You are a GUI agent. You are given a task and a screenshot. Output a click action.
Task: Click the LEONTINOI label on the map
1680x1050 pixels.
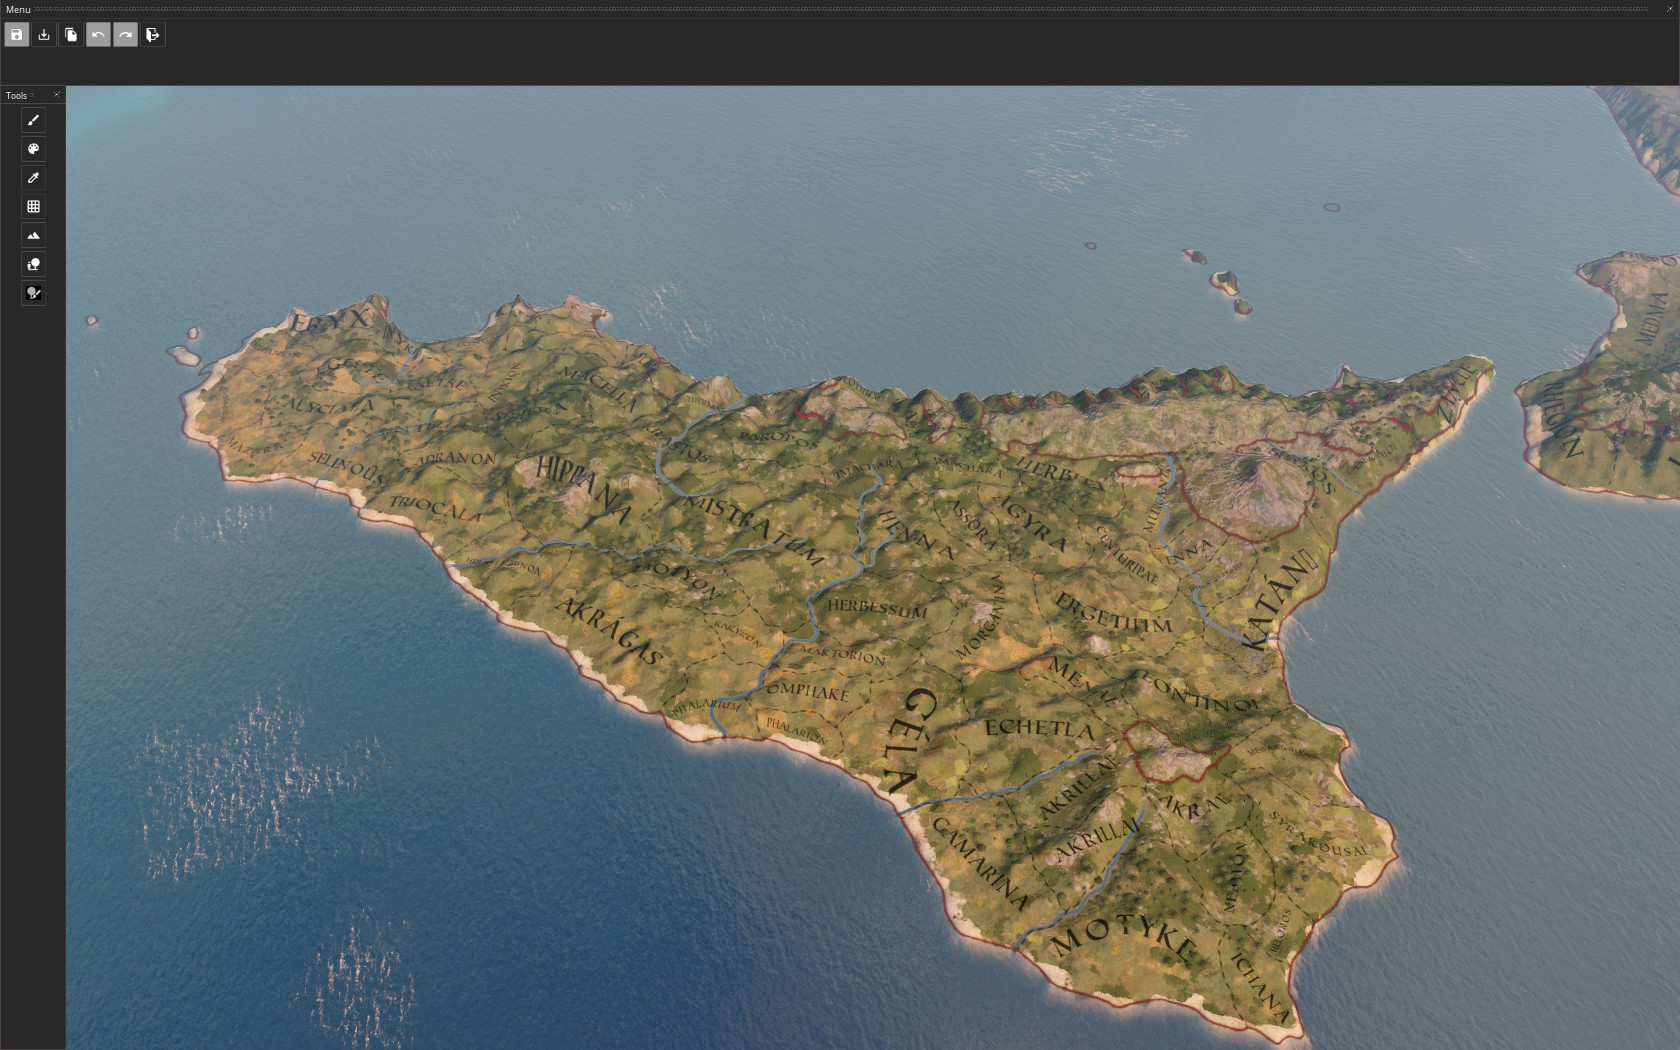pos(1200,694)
